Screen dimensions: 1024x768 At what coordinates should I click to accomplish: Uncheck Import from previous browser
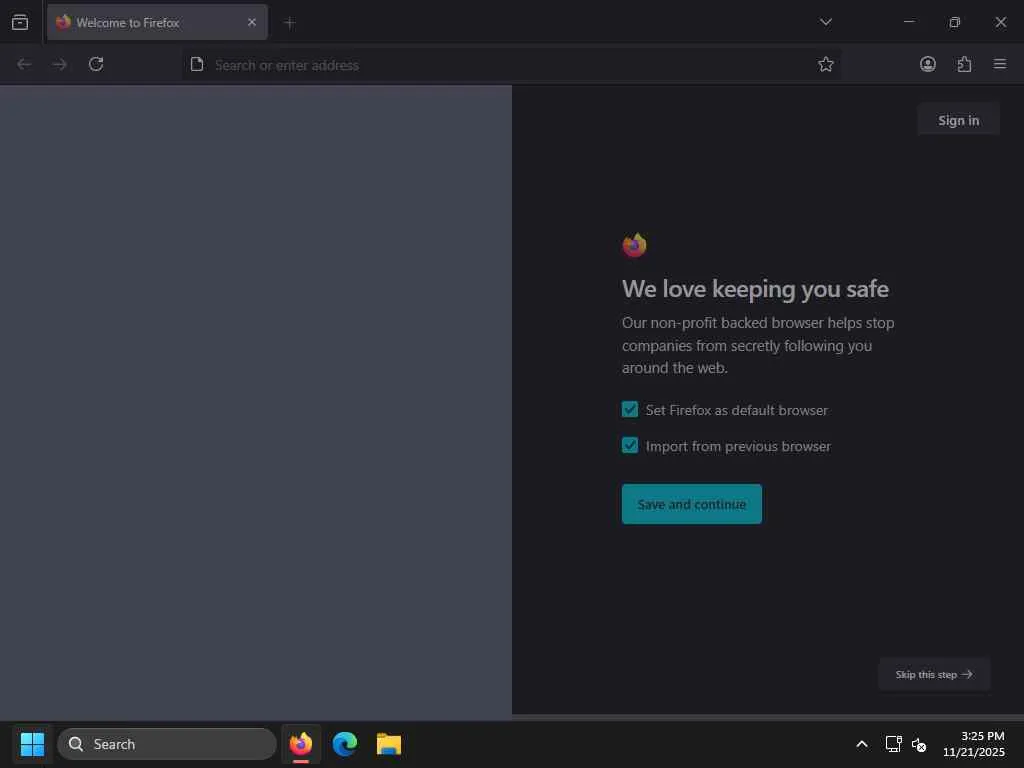point(630,445)
